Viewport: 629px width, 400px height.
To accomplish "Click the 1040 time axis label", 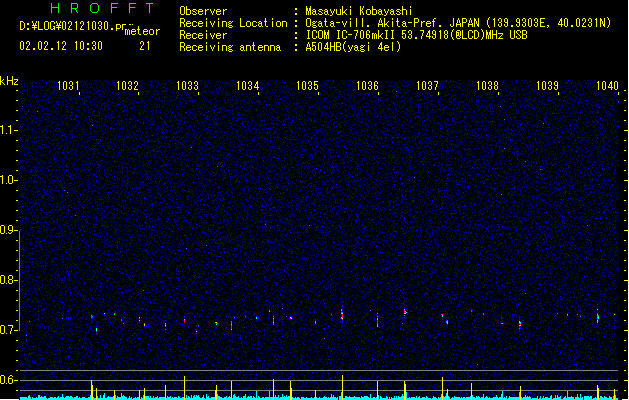I will (607, 86).
